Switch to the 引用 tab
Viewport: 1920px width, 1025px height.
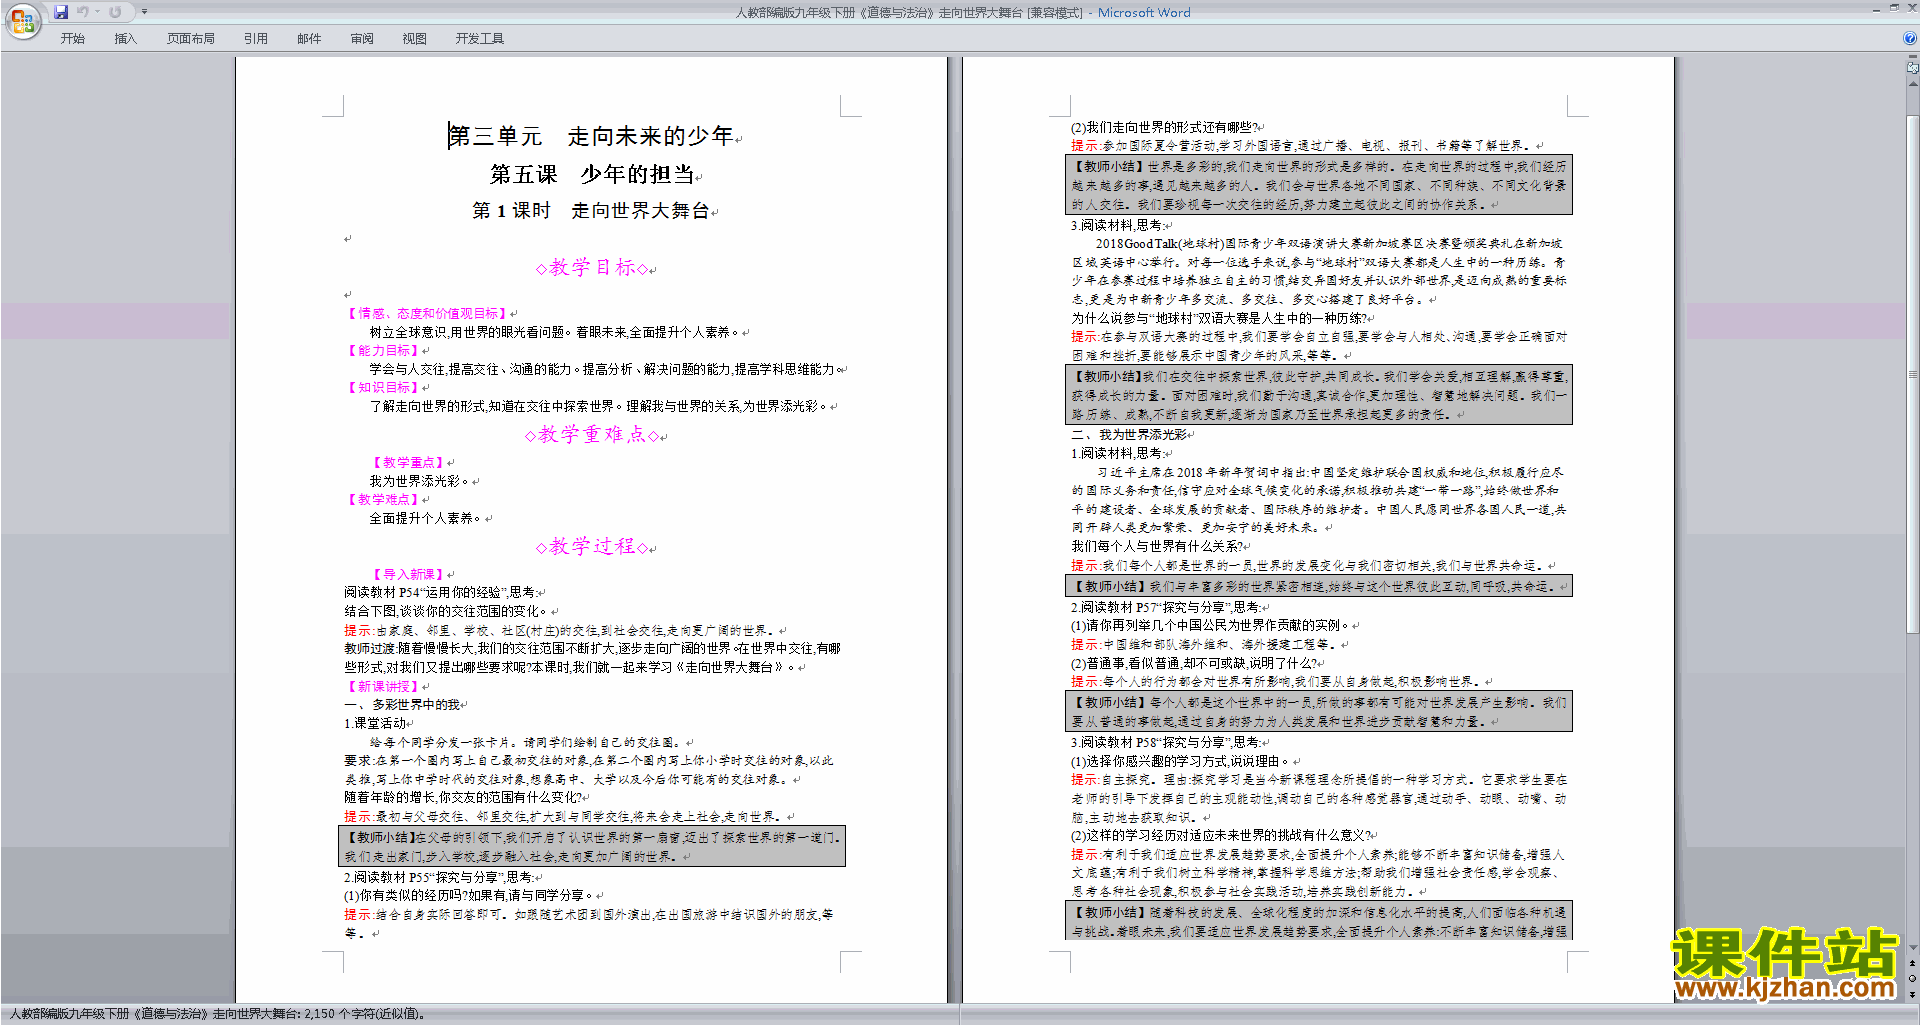click(256, 39)
